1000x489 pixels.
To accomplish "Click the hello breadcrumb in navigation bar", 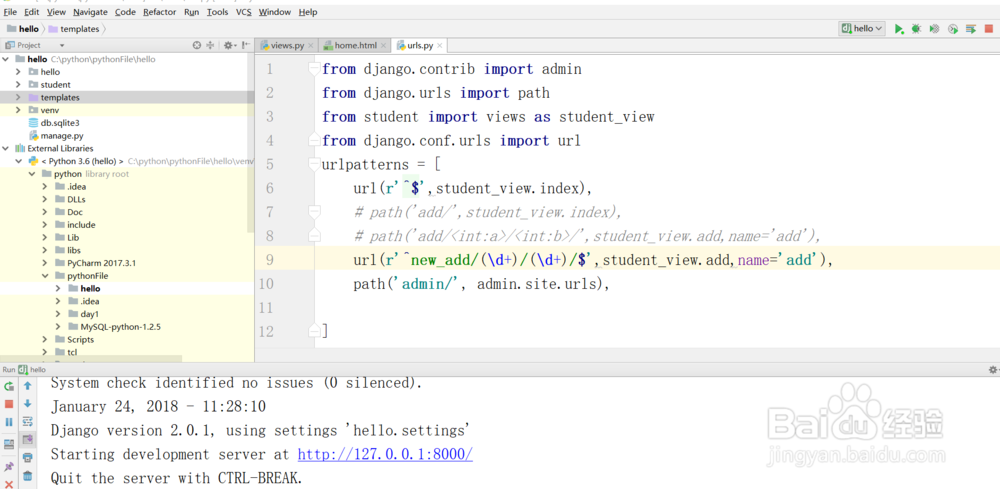I will (23, 29).
